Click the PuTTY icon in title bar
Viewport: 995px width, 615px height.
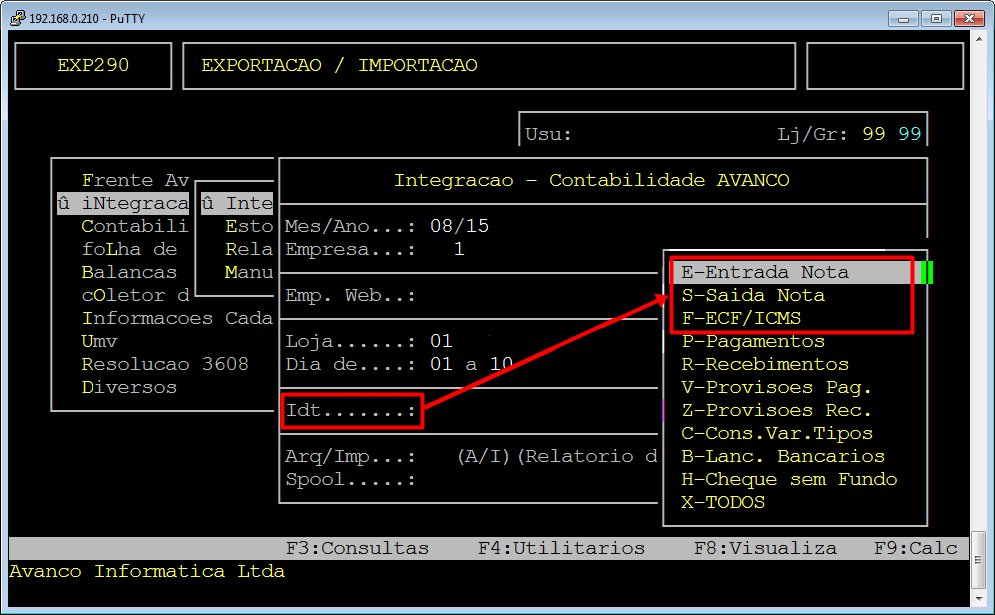(x=17, y=18)
